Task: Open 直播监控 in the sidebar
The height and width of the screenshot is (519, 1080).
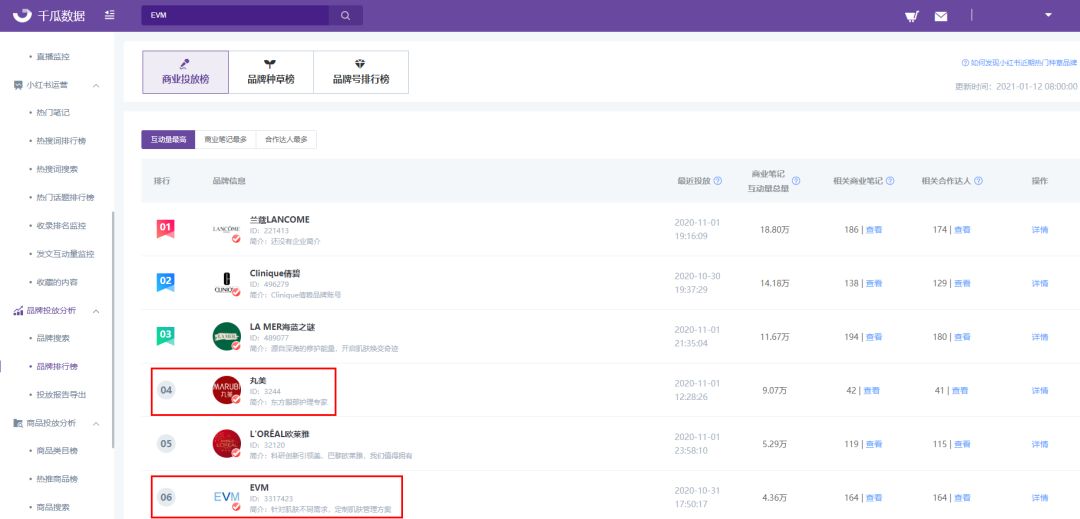Action: coord(53,56)
